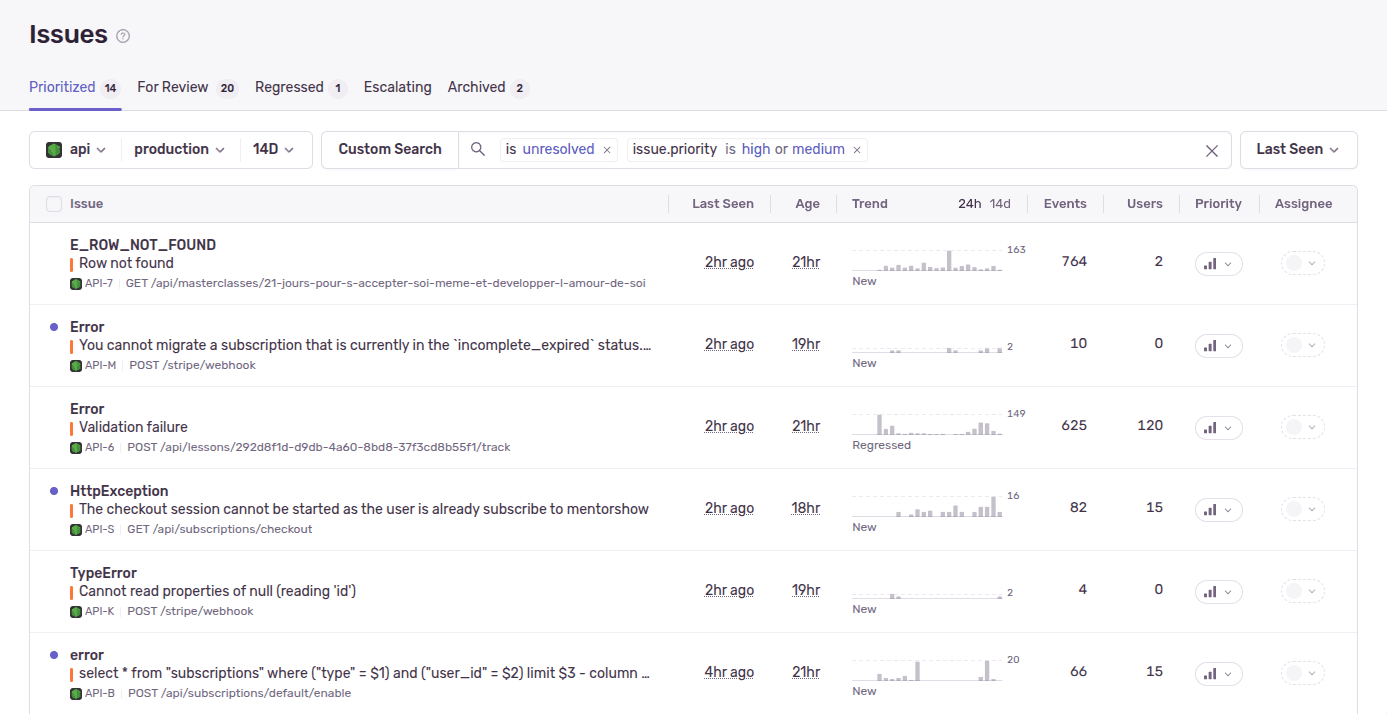
Task: Open priority icon for E_ROW_NOT_FOUND issue
Action: coord(1218,263)
